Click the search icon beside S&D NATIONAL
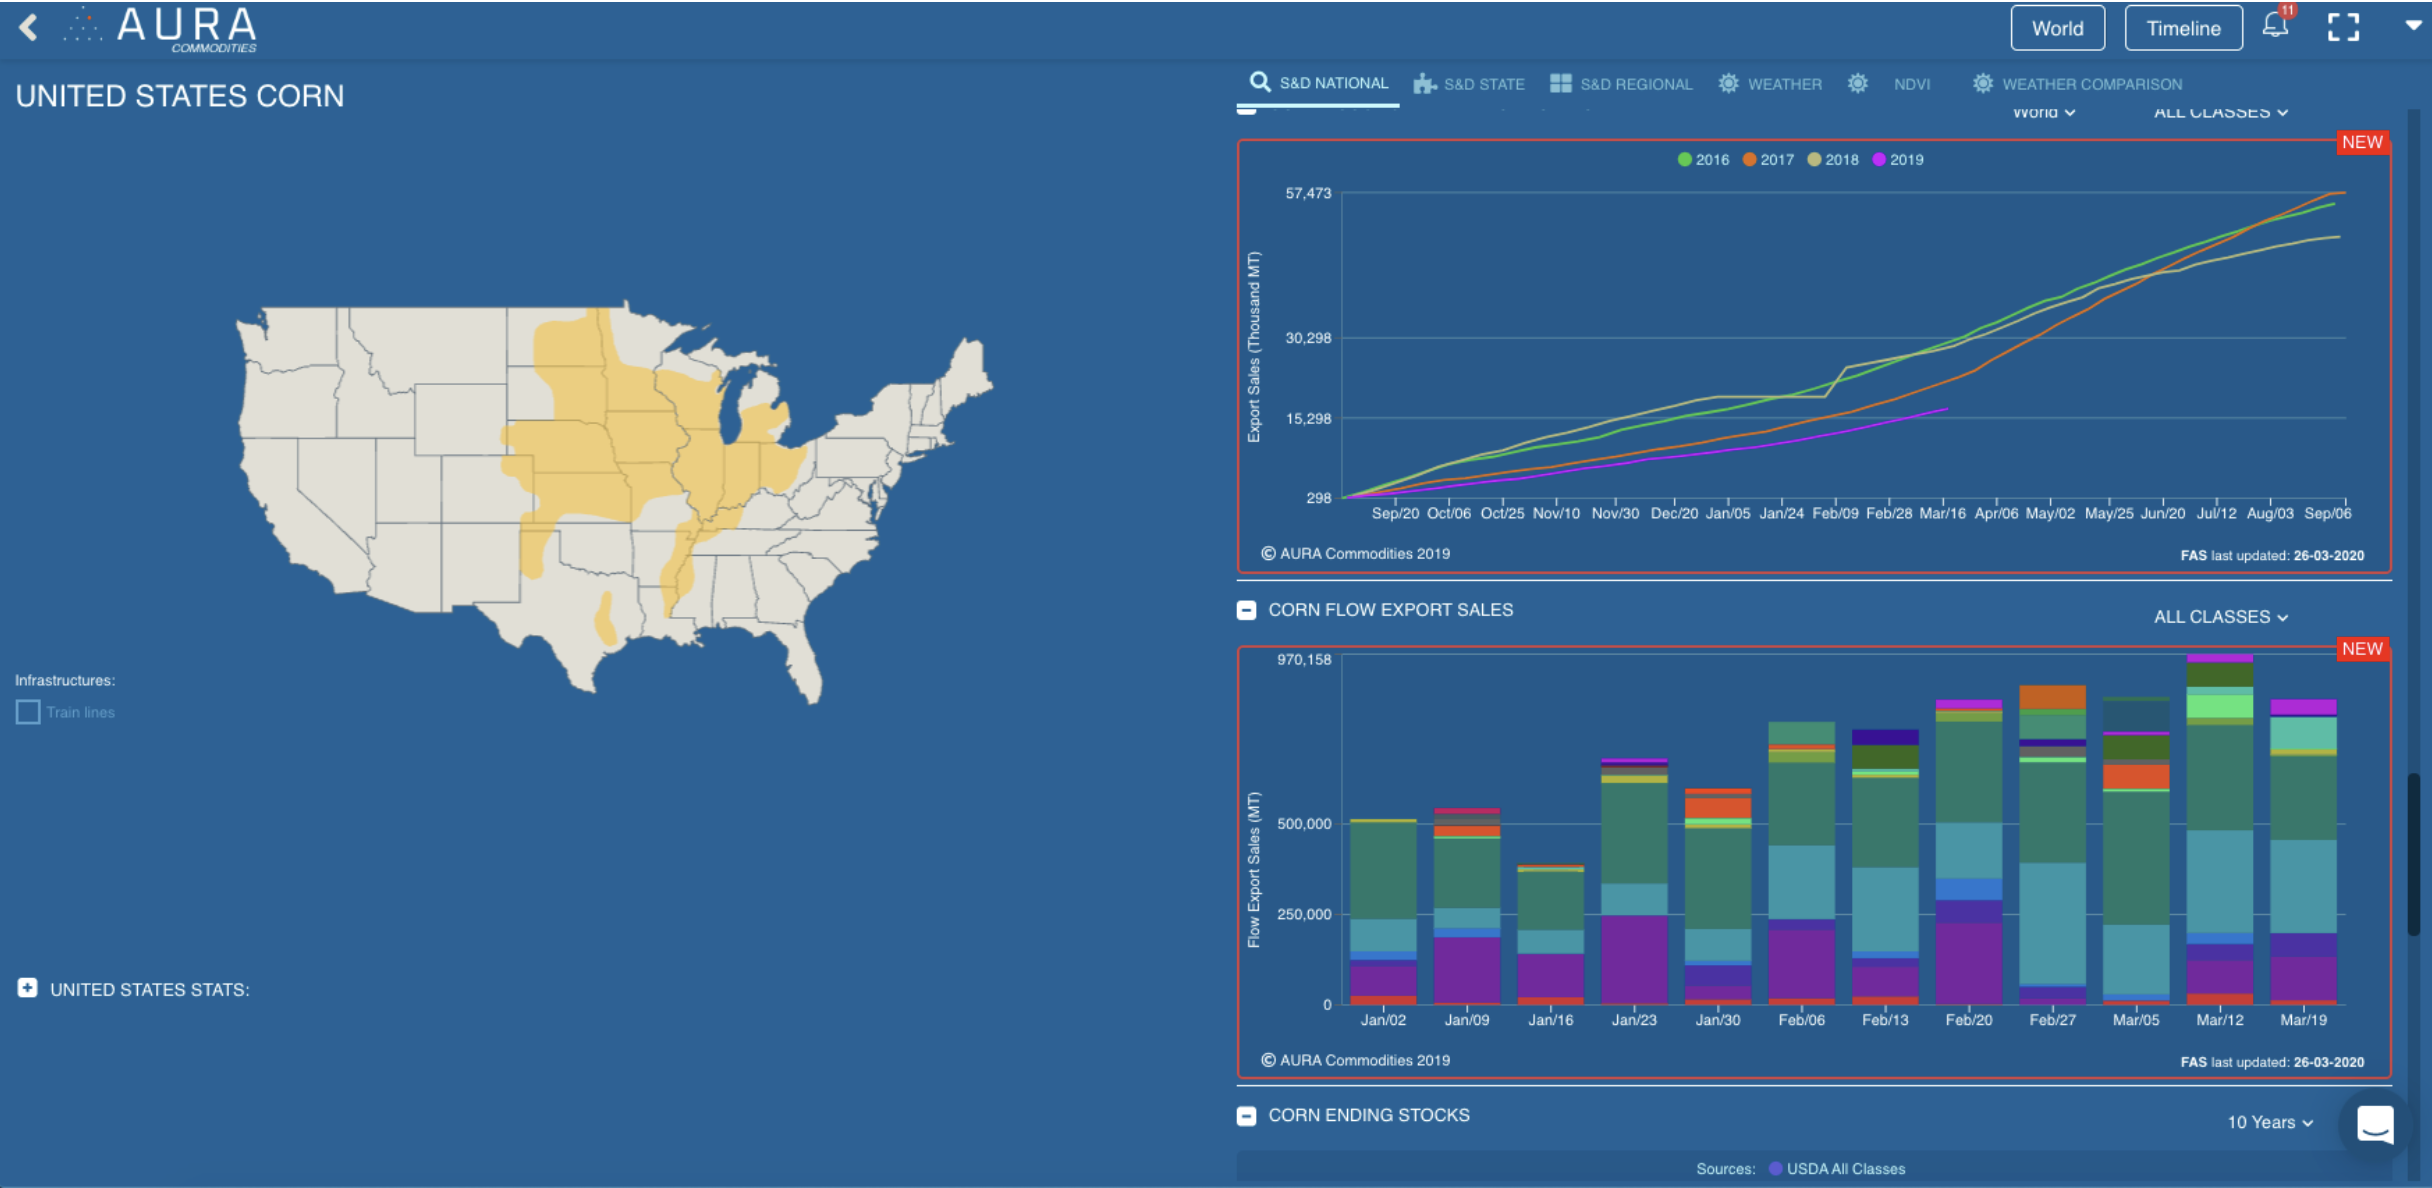This screenshot has height=1188, width=2432. [1259, 82]
